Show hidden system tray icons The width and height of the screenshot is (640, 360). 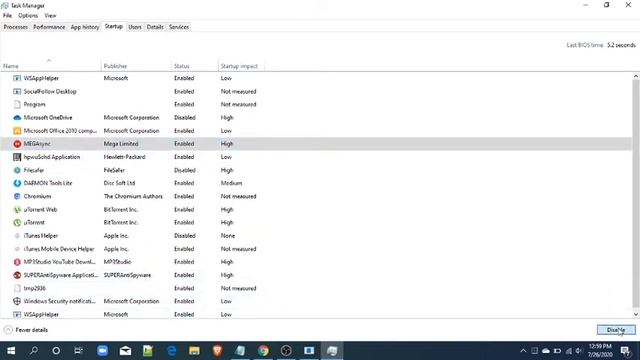(x=523, y=351)
